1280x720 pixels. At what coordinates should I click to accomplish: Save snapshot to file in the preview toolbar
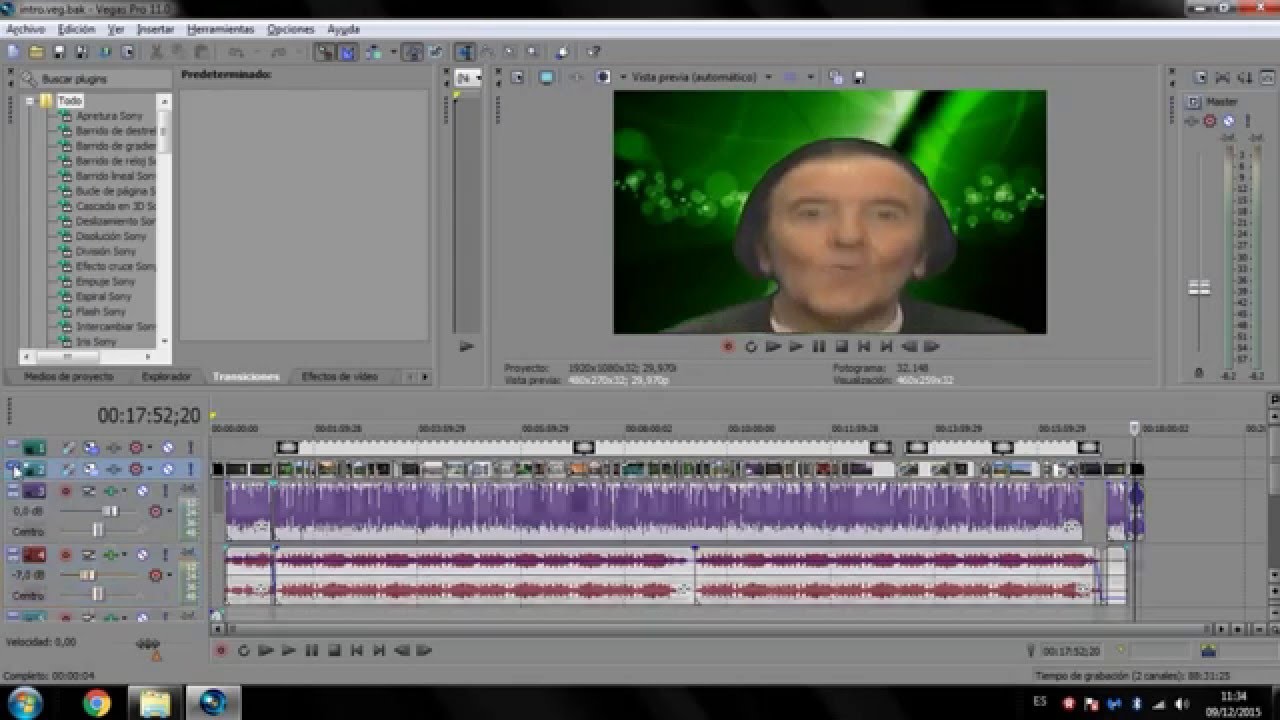click(859, 77)
